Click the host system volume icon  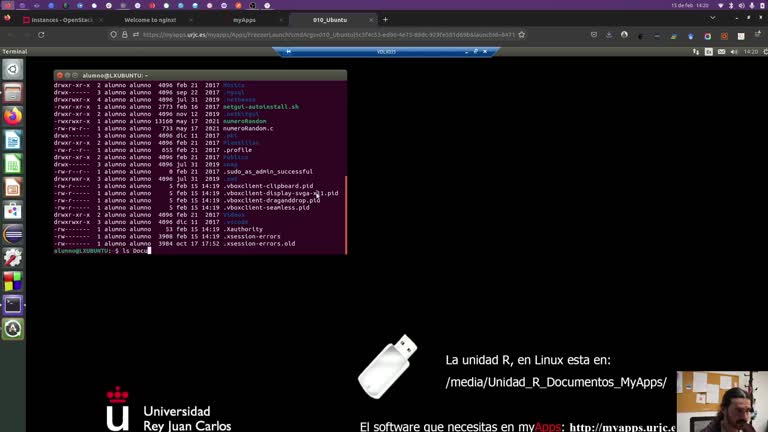(x=741, y=5)
